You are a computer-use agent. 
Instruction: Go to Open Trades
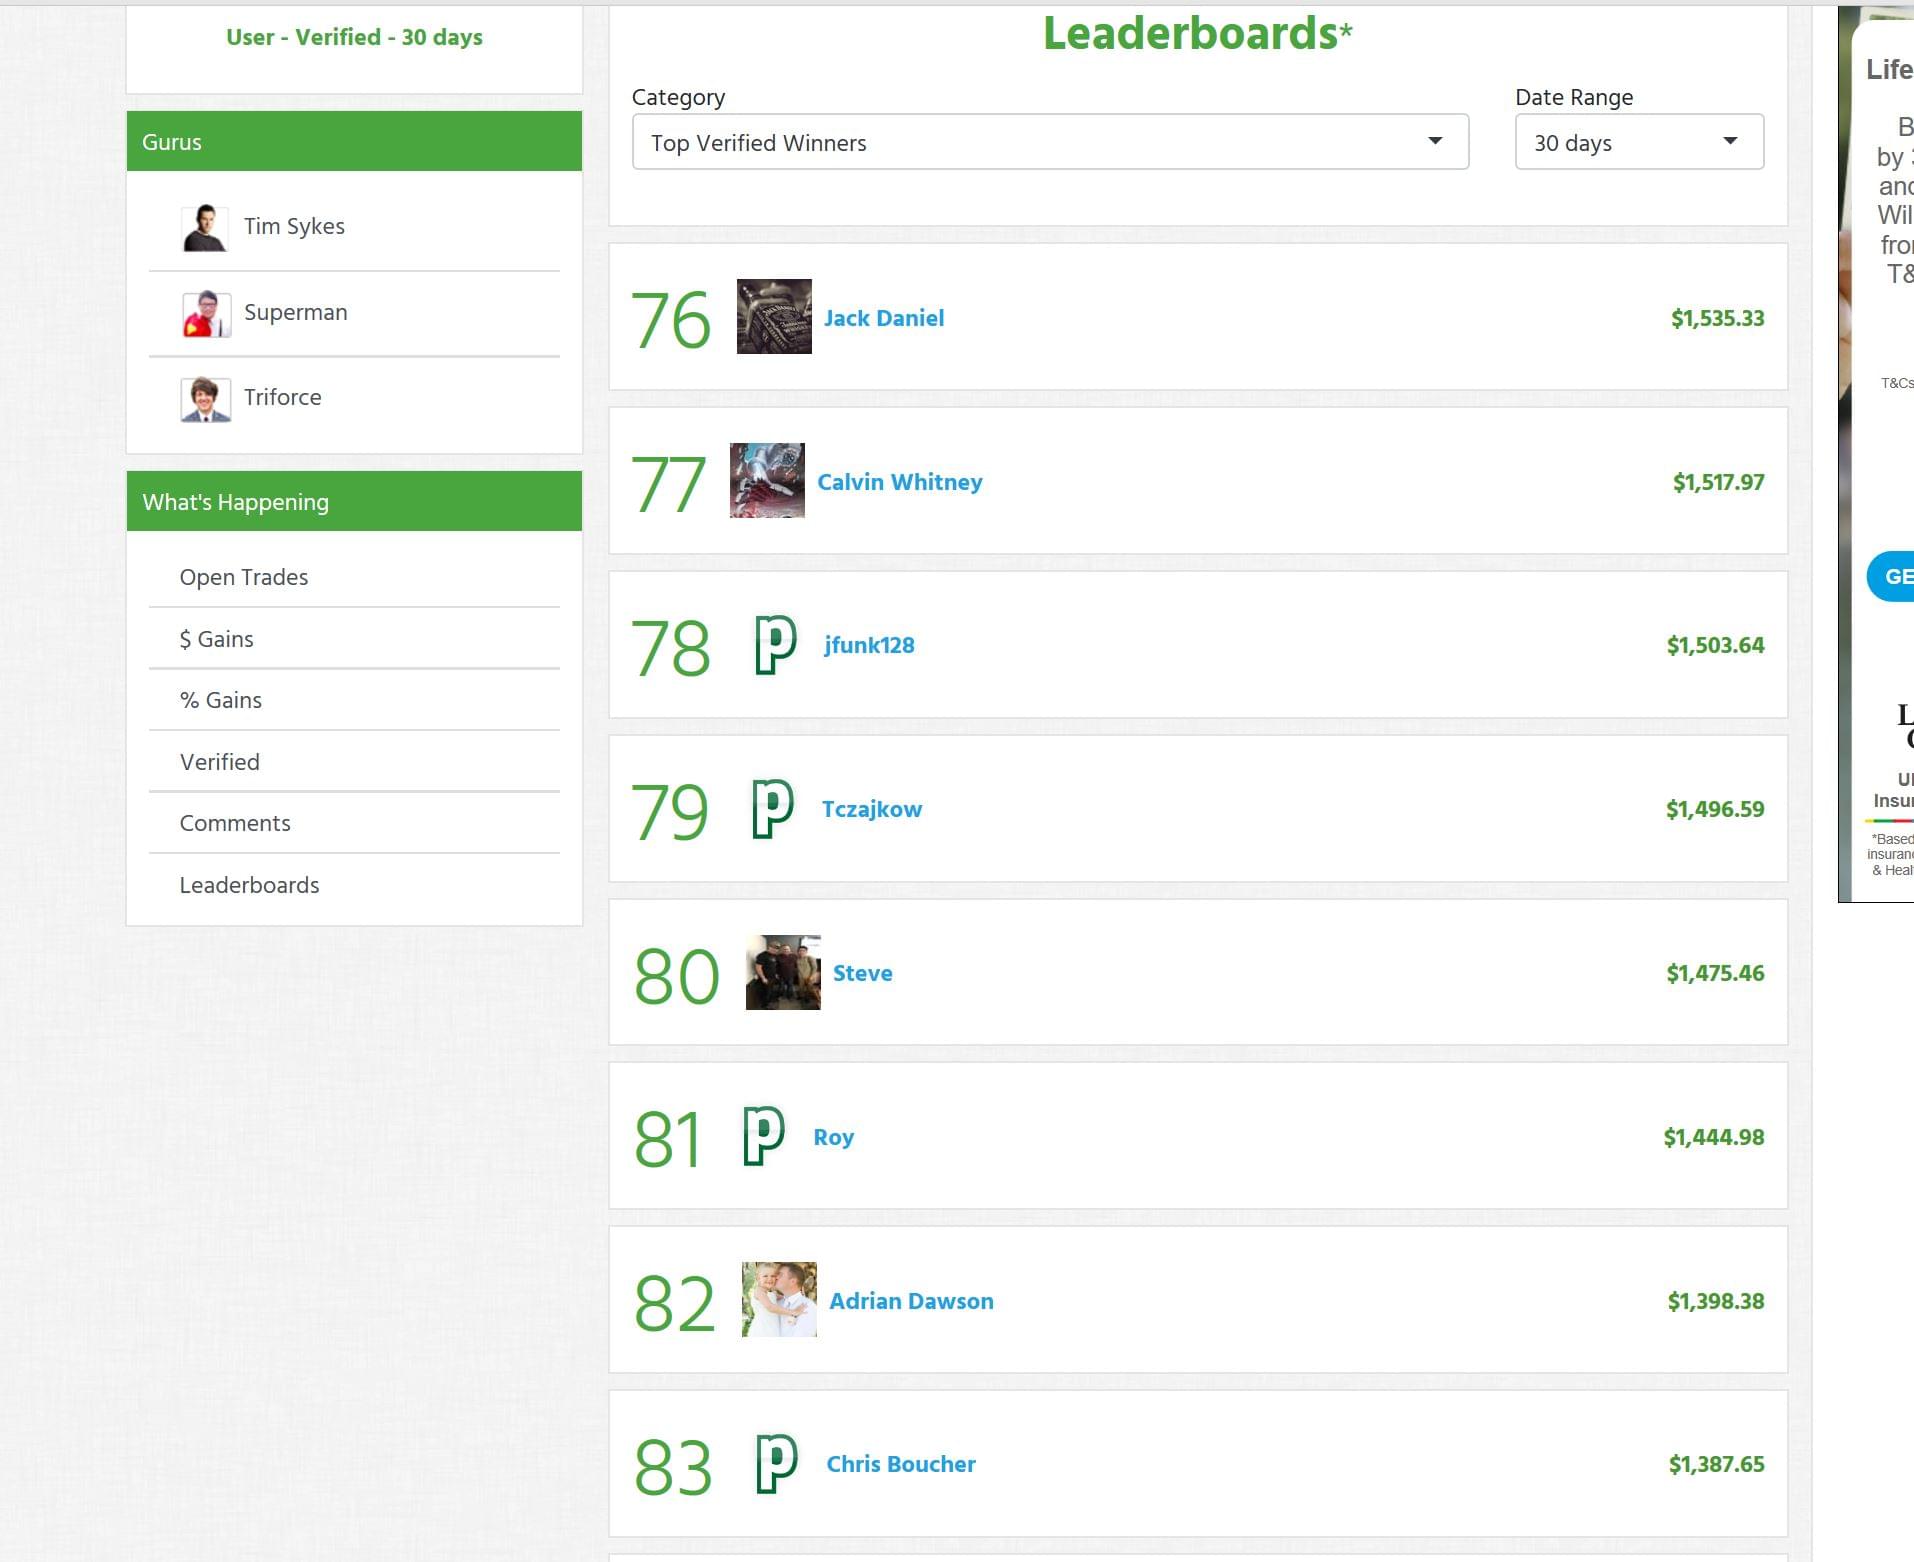[244, 578]
